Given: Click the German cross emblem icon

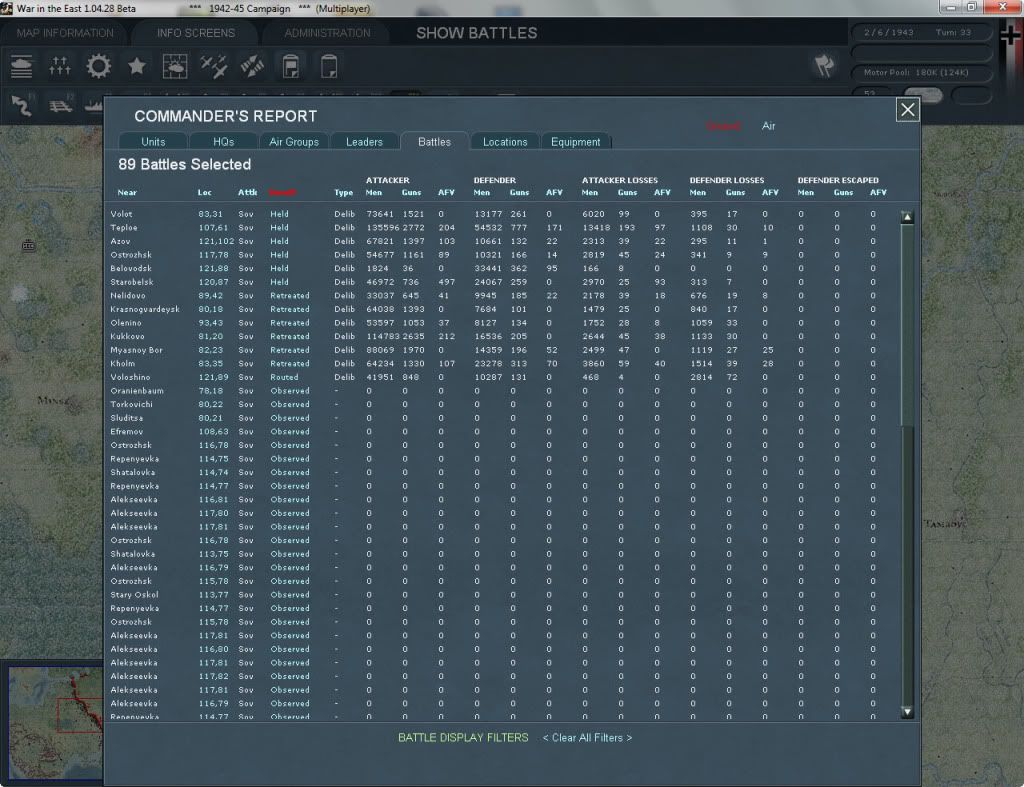Looking at the screenshot, I should click(1010, 36).
